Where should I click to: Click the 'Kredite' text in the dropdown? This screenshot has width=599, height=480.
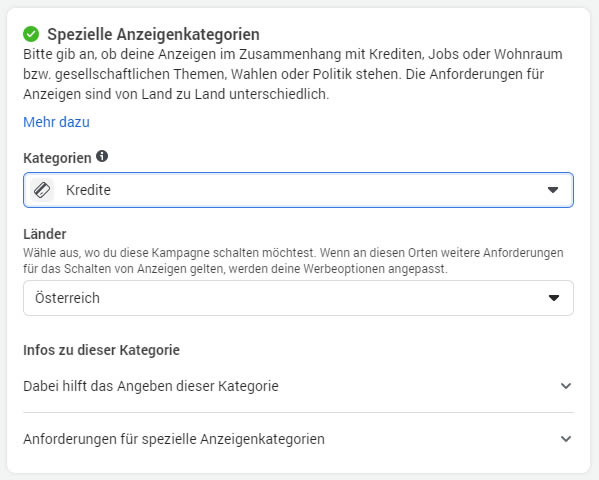coord(88,190)
